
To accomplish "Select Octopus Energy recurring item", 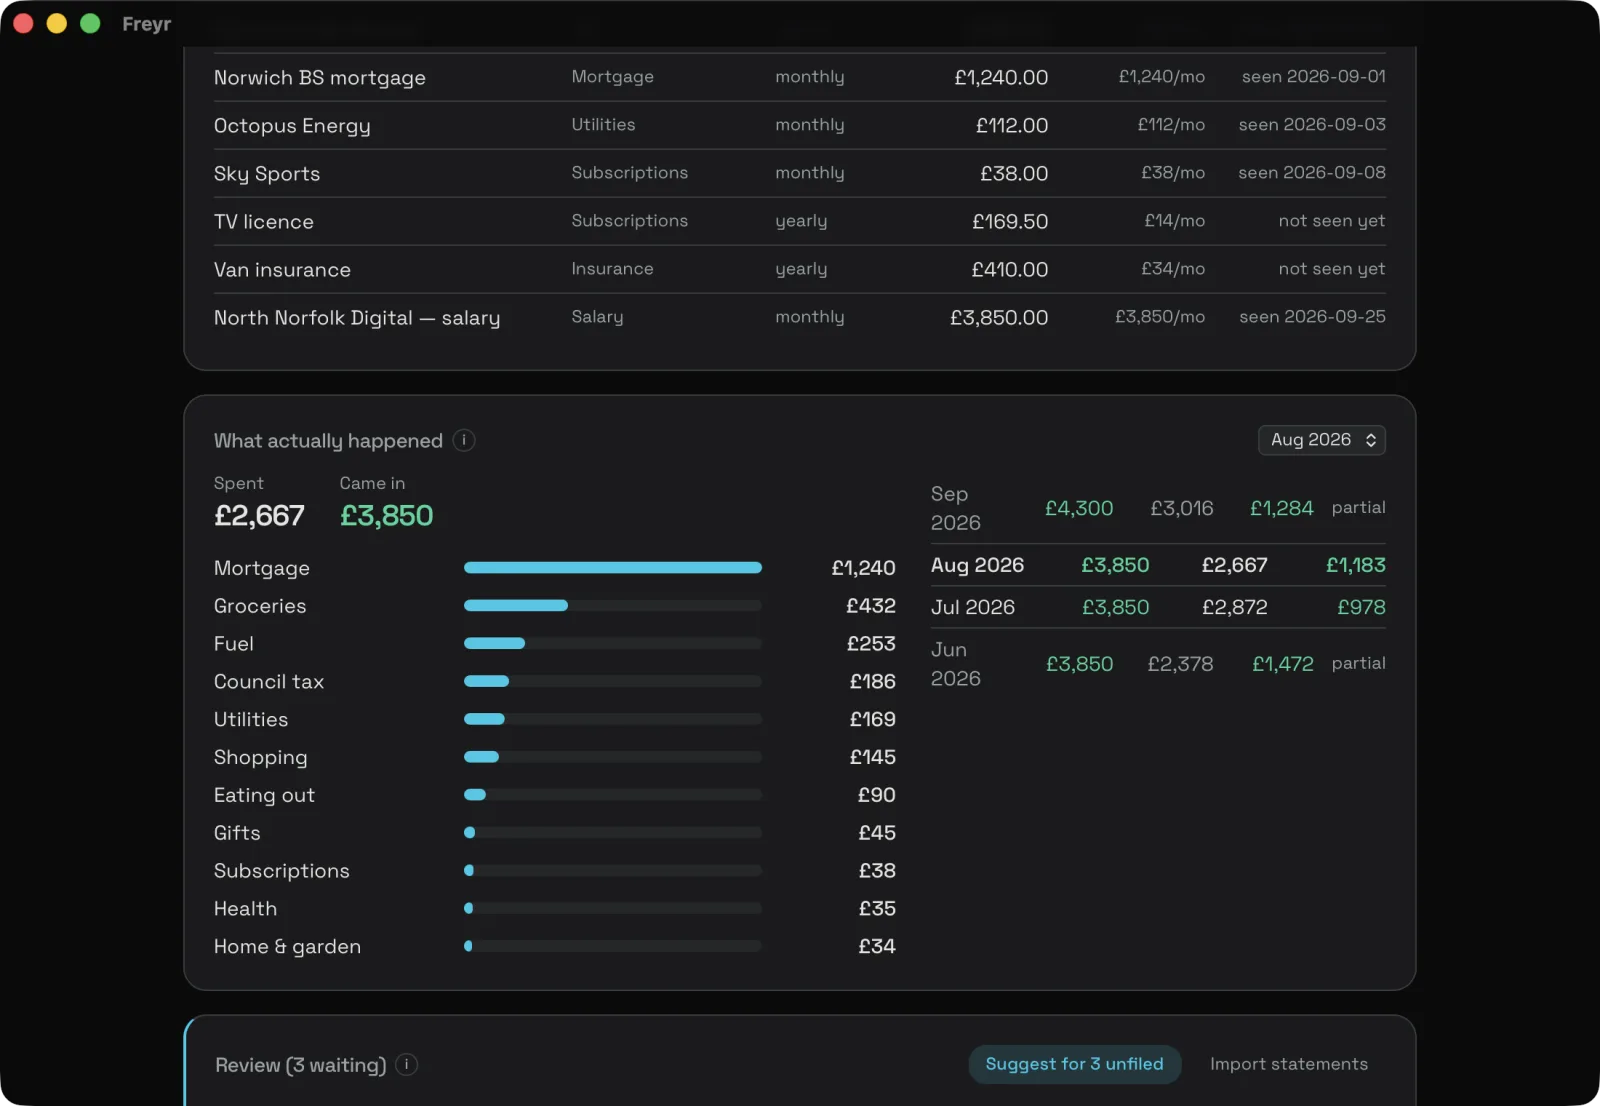I will 800,125.
